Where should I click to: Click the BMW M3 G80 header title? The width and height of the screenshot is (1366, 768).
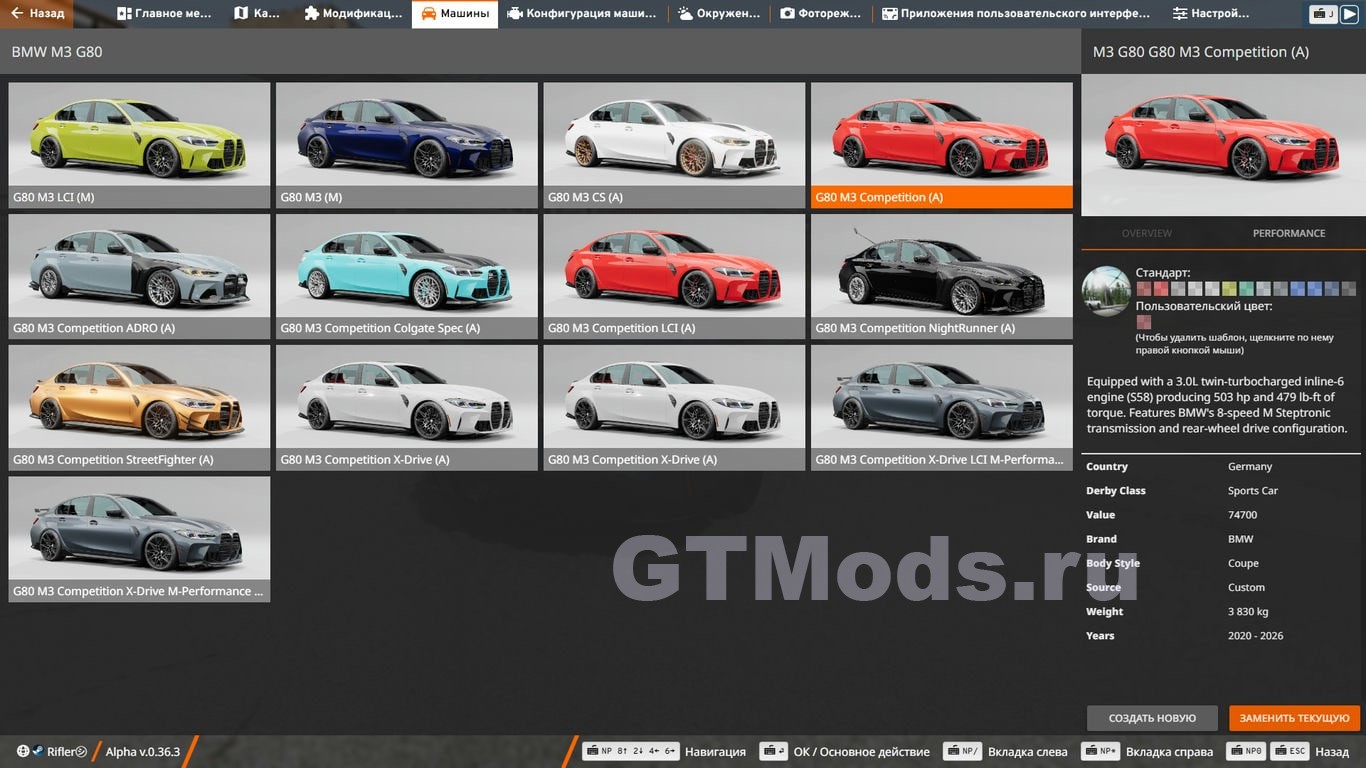[56, 52]
